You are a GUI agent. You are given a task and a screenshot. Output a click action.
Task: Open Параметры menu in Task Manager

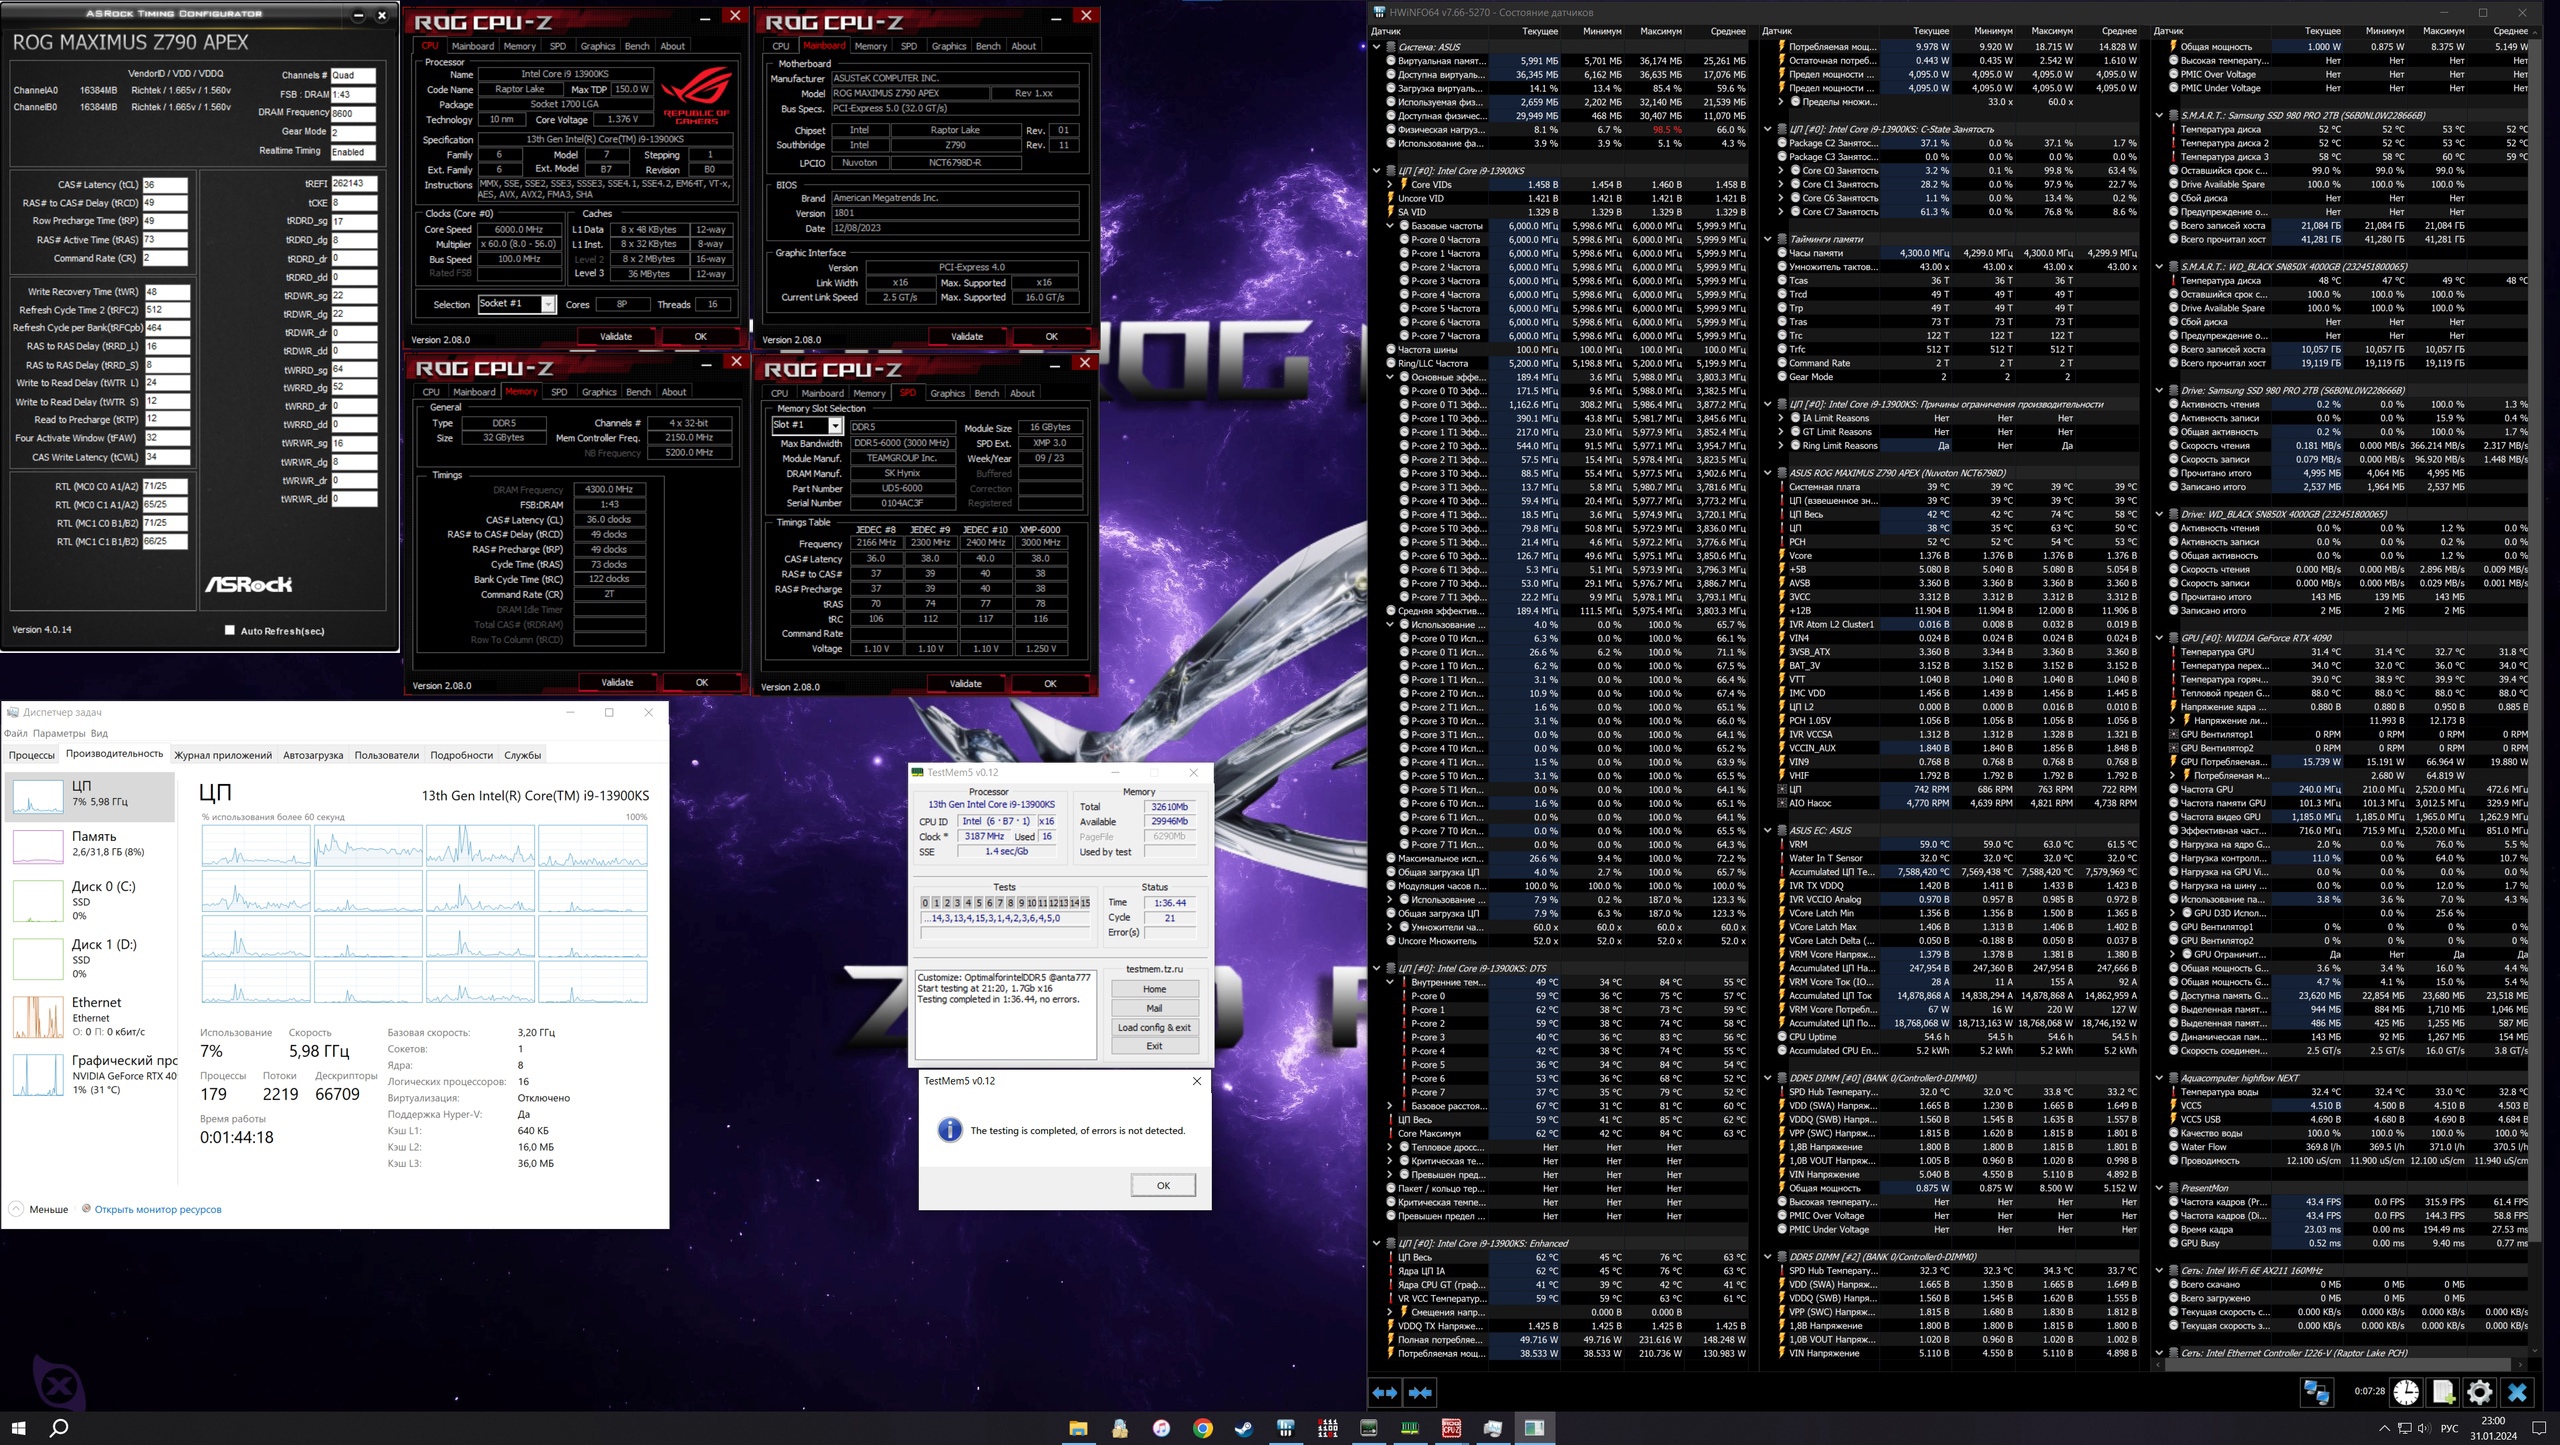click(59, 733)
